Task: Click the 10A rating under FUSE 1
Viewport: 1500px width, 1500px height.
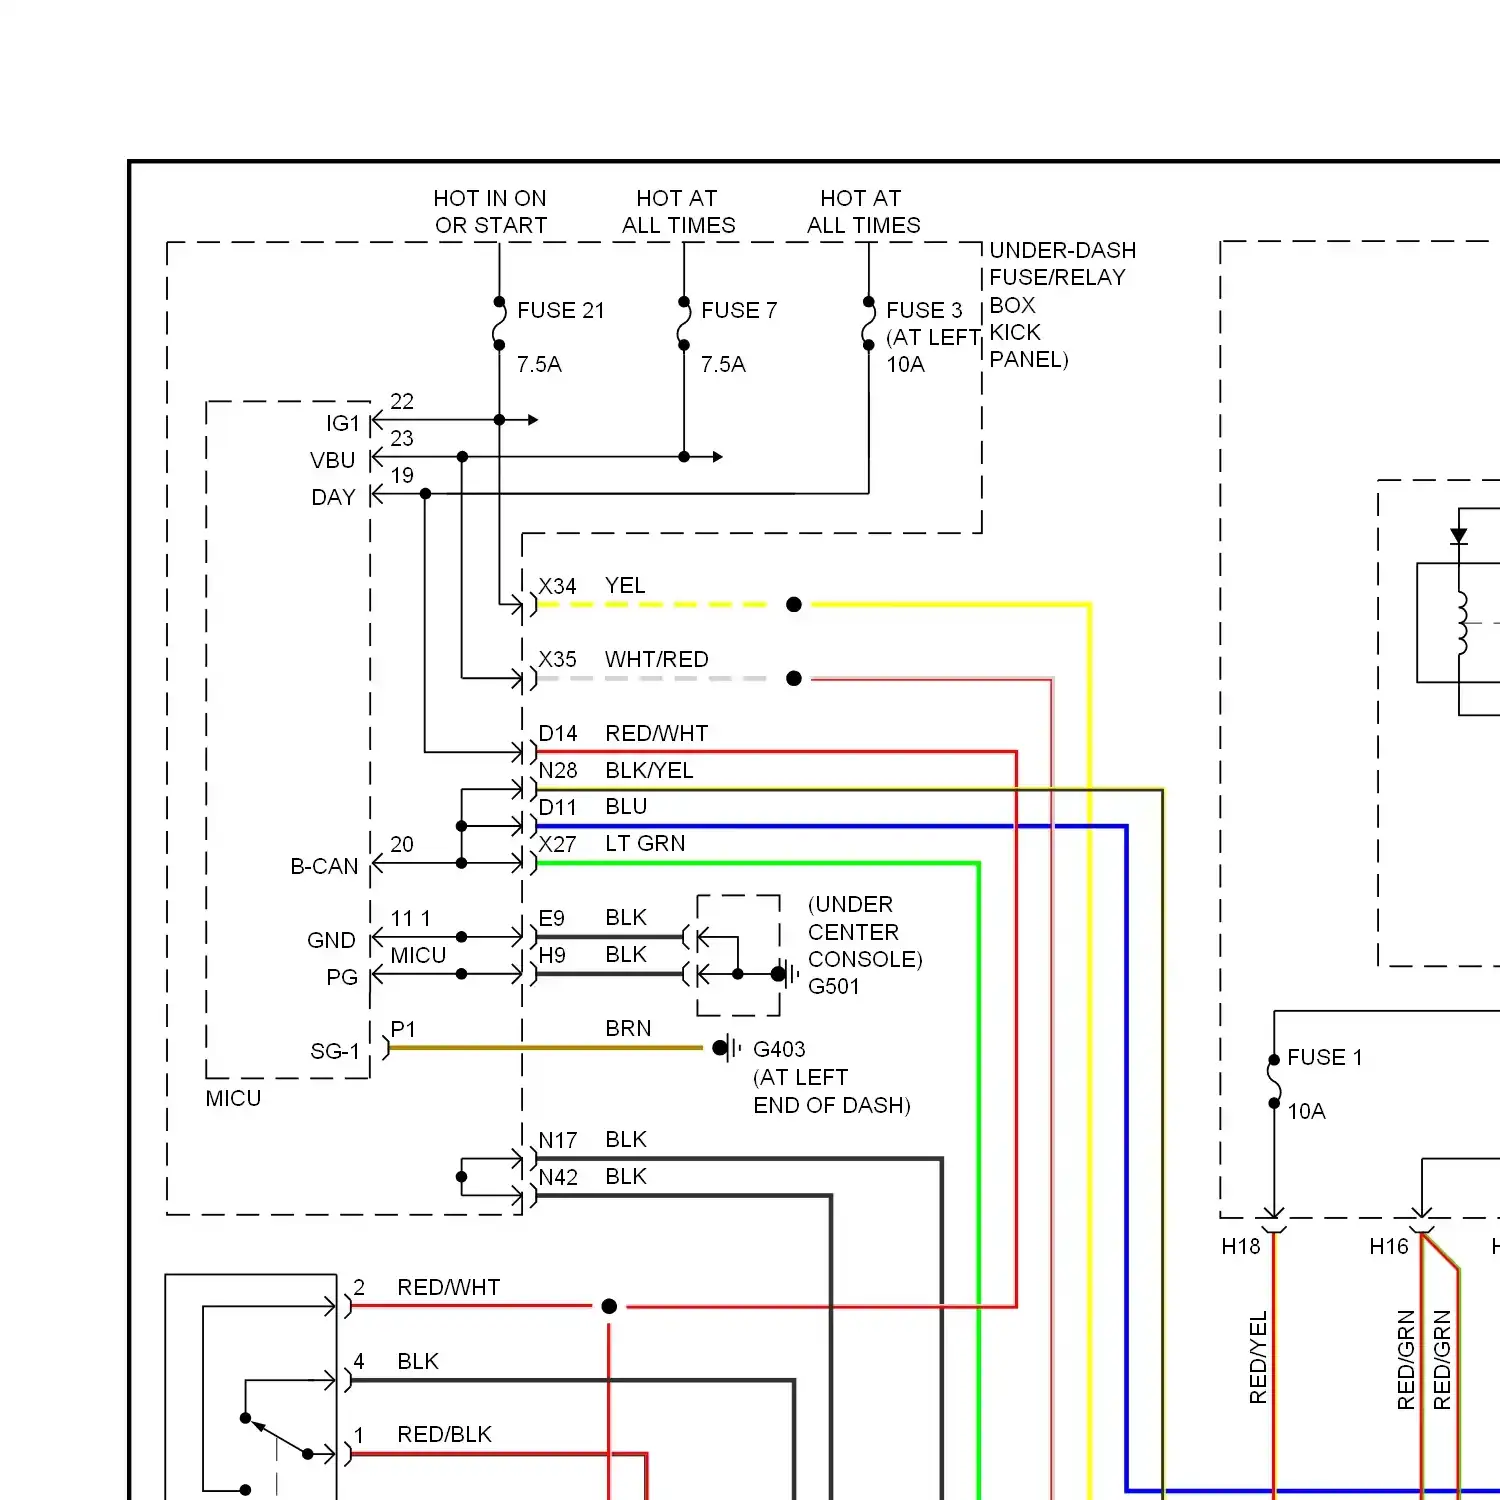Action: pyautogui.click(x=1306, y=1111)
